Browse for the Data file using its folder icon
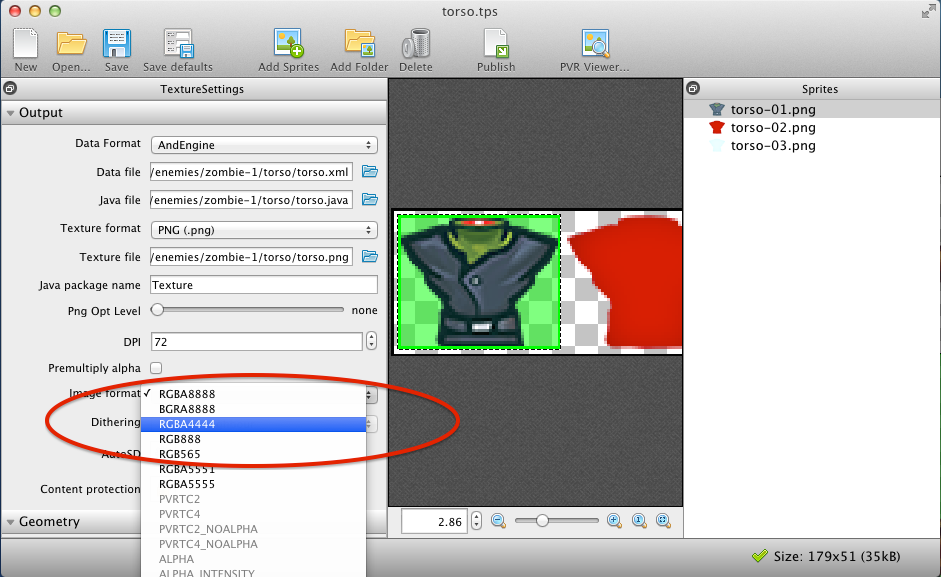The image size is (941, 577). click(x=369, y=171)
